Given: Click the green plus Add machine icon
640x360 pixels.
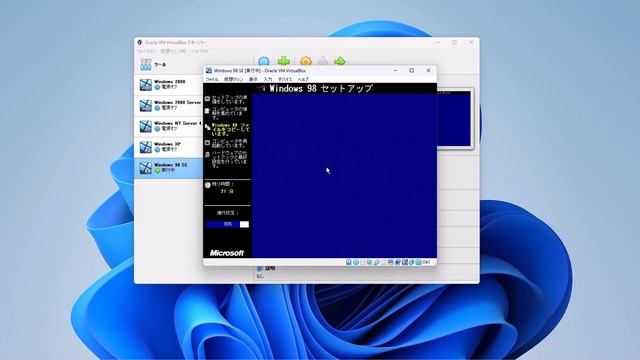Looking at the screenshot, I should point(284,61).
